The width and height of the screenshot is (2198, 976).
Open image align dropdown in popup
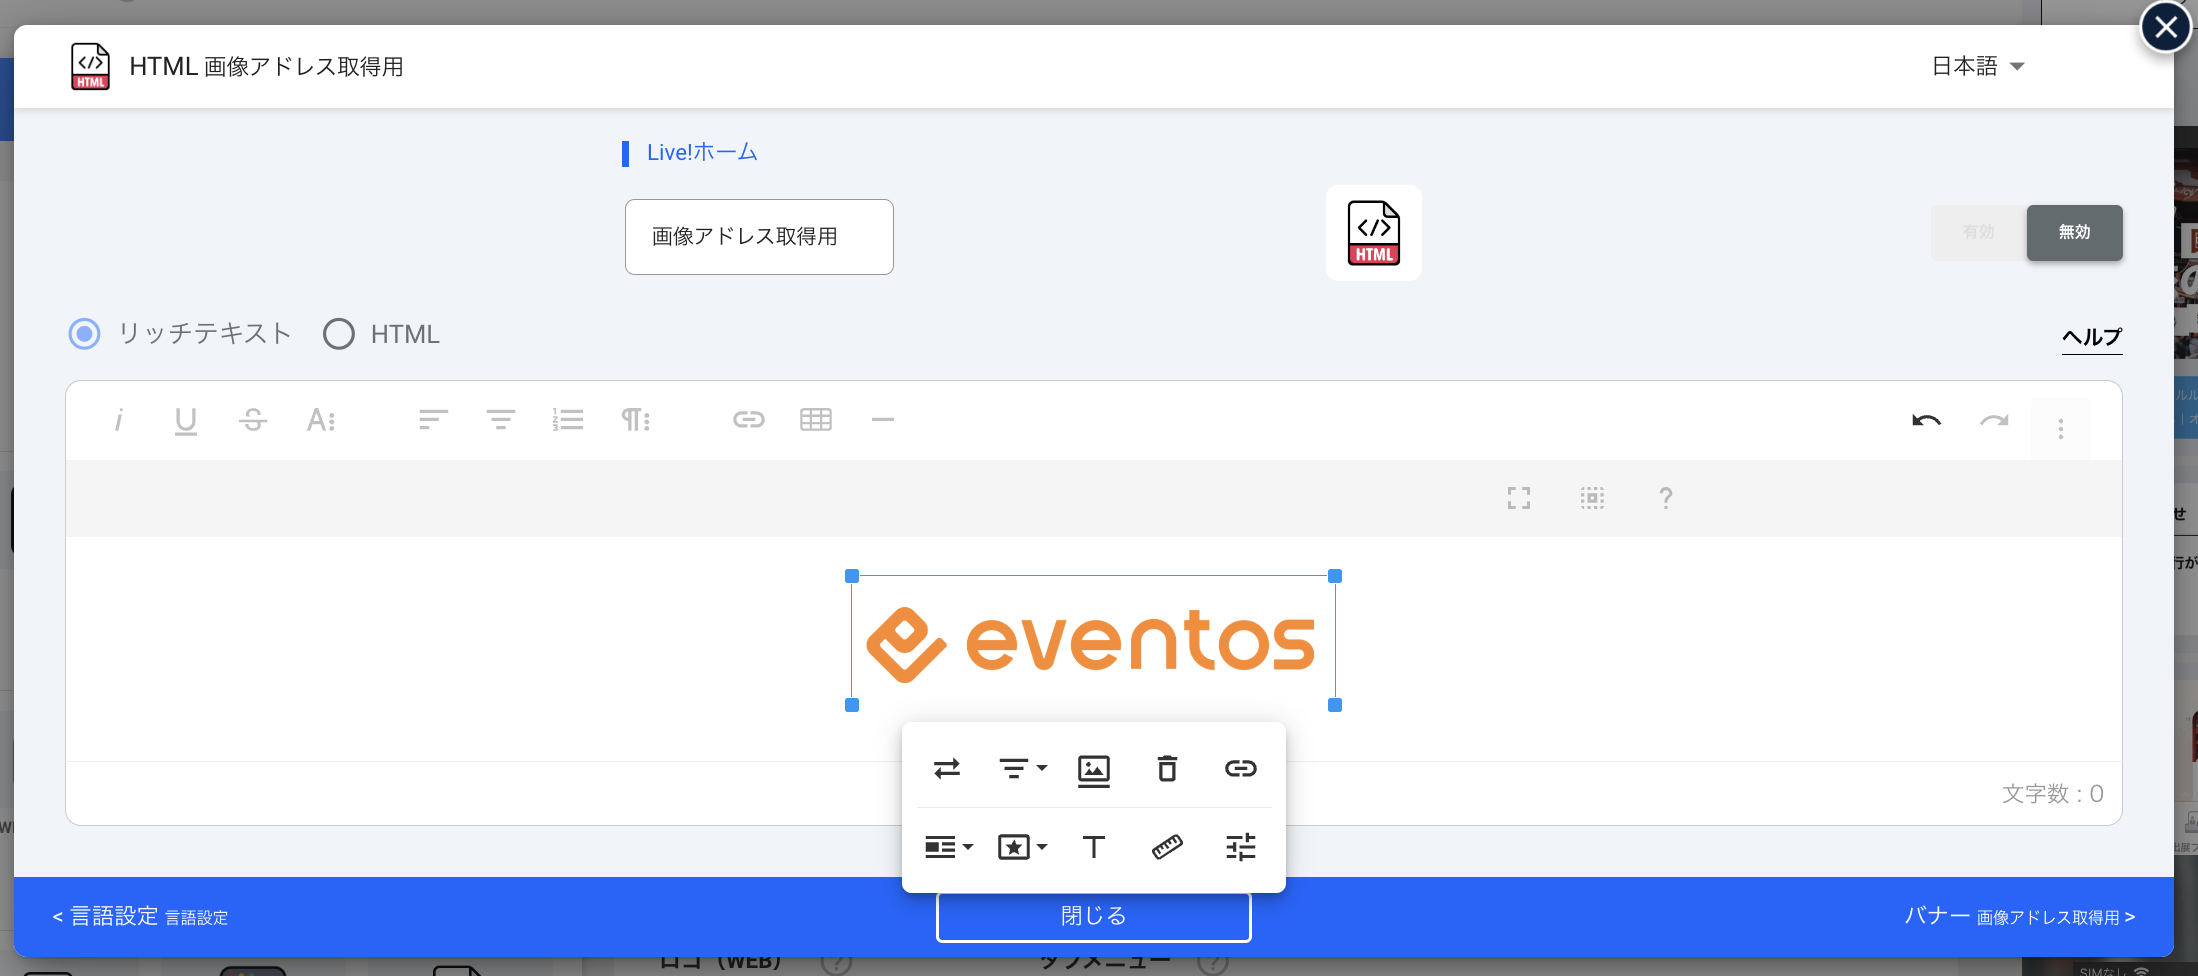(1022, 768)
